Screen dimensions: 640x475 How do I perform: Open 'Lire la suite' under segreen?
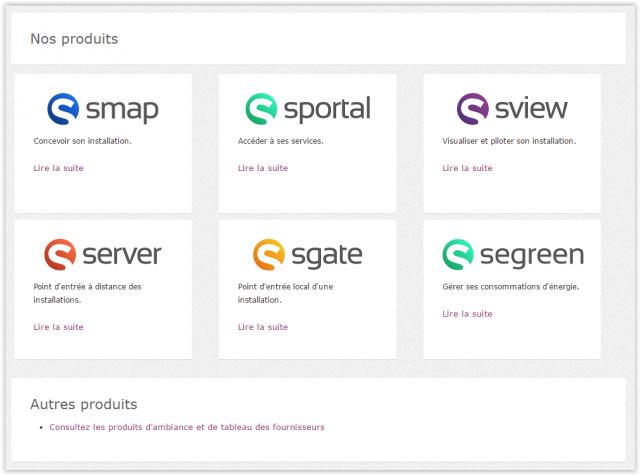tap(467, 314)
